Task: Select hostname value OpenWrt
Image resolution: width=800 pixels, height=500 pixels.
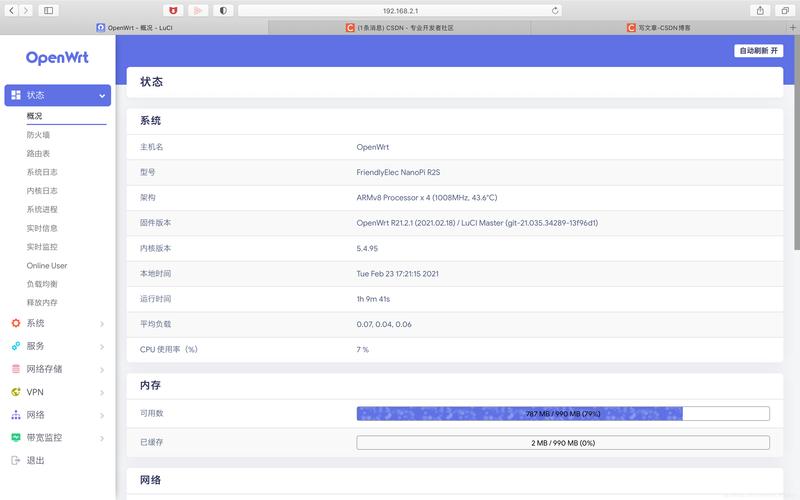Action: pos(372,147)
